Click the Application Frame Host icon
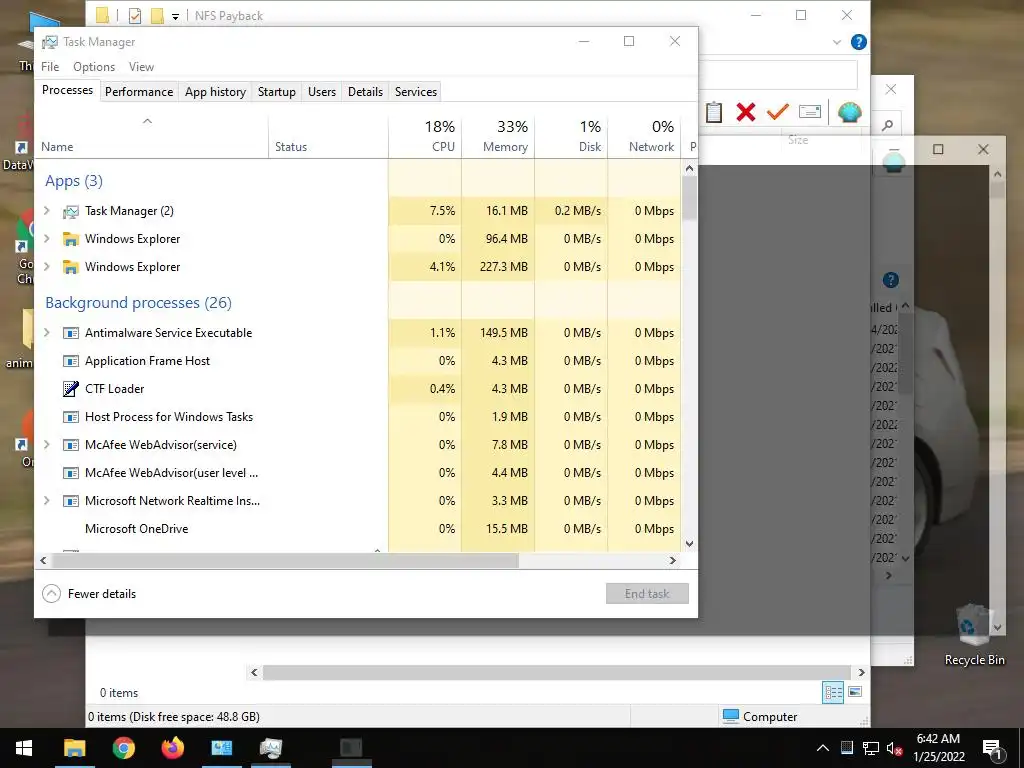 pos(71,361)
